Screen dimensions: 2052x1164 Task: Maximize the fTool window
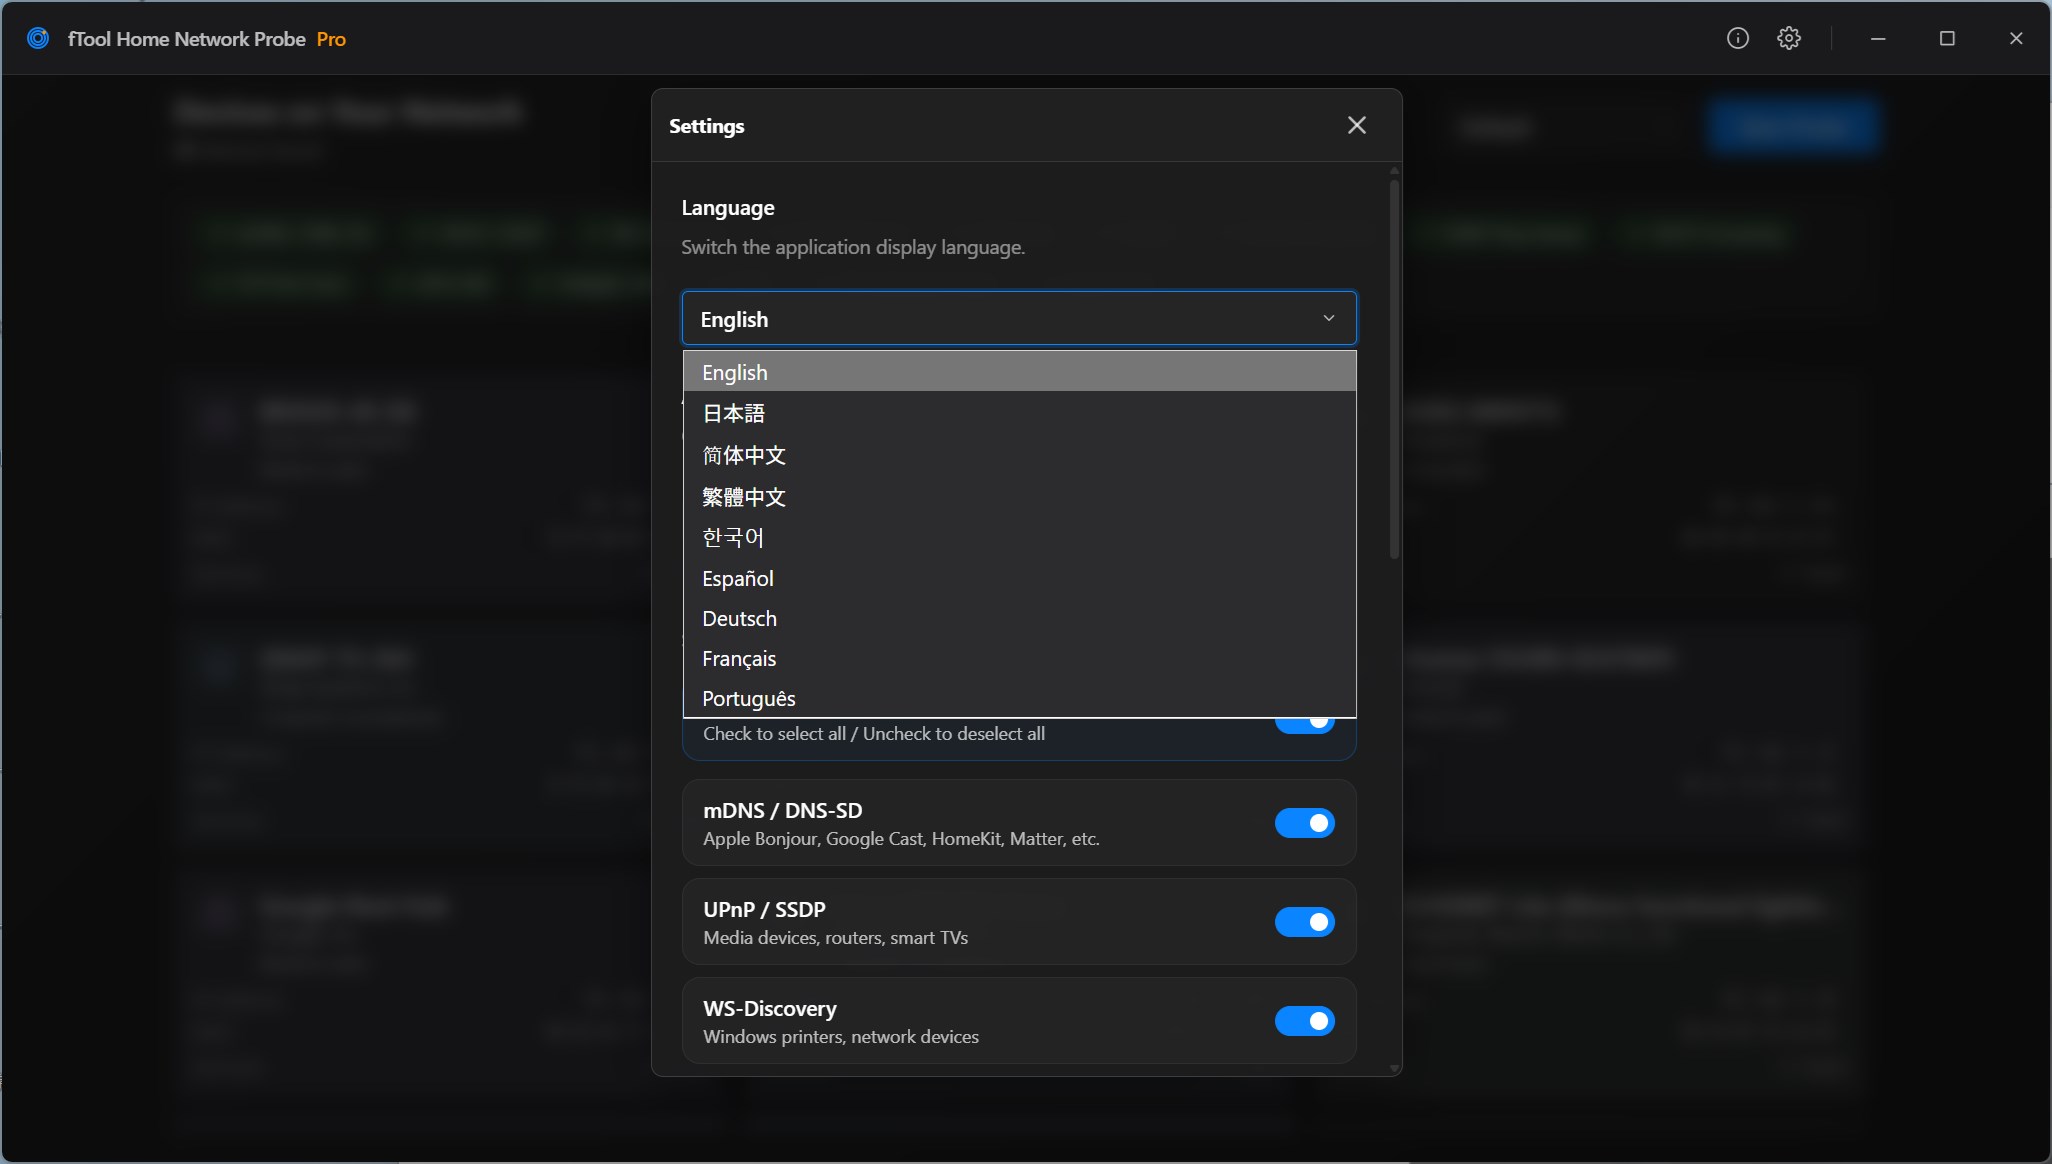click(1947, 38)
